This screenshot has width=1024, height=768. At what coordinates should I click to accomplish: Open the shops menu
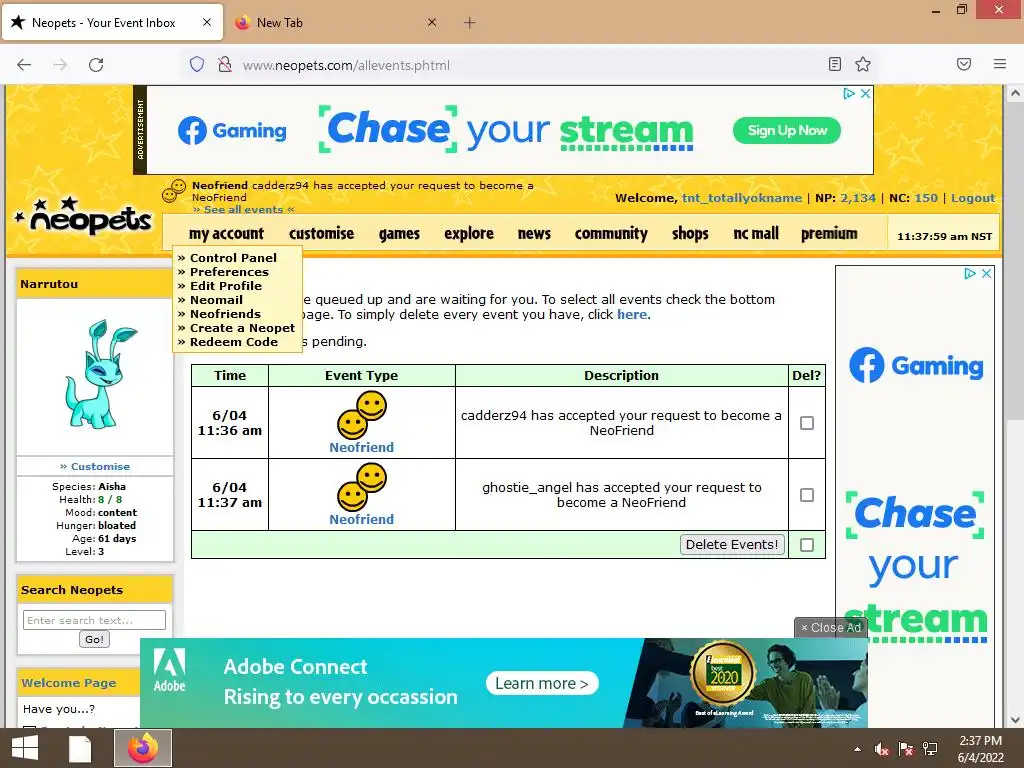tap(690, 234)
